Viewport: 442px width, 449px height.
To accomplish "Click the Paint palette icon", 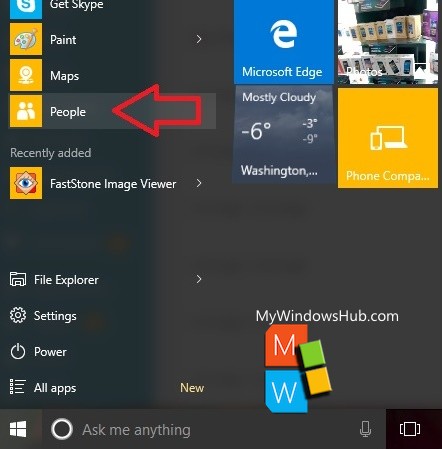I will click(26, 39).
